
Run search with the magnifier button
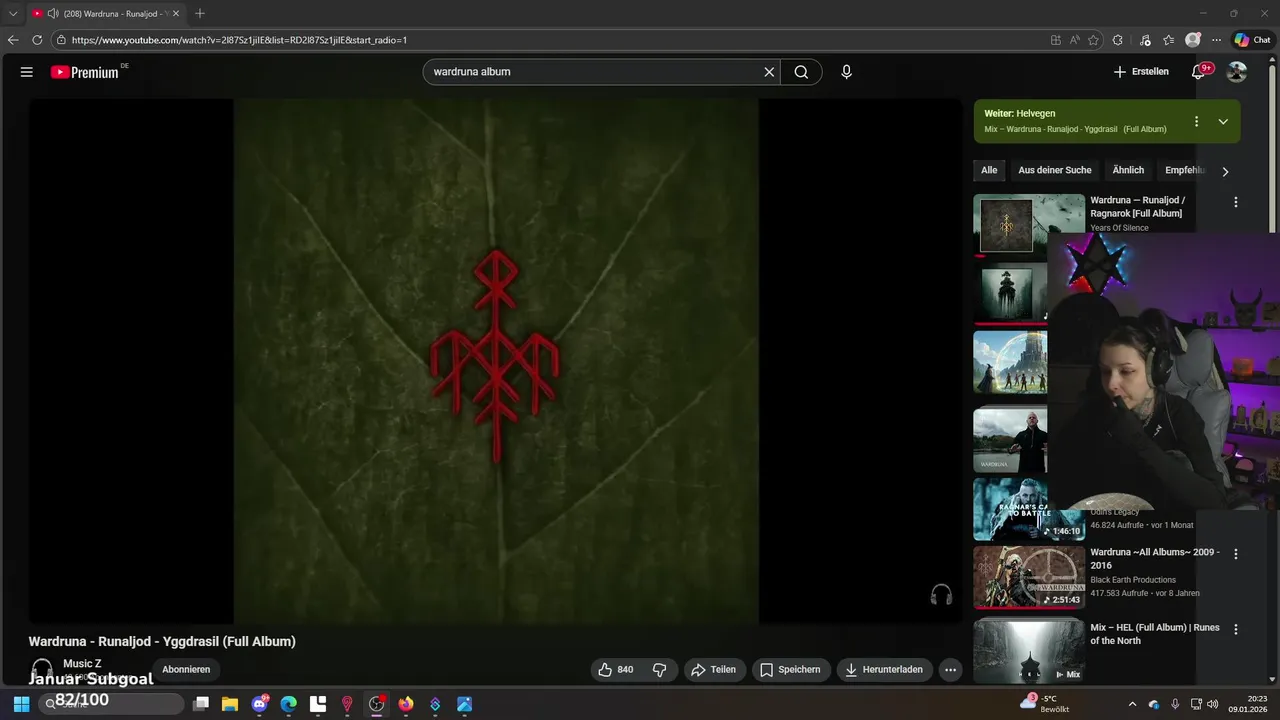(x=801, y=72)
